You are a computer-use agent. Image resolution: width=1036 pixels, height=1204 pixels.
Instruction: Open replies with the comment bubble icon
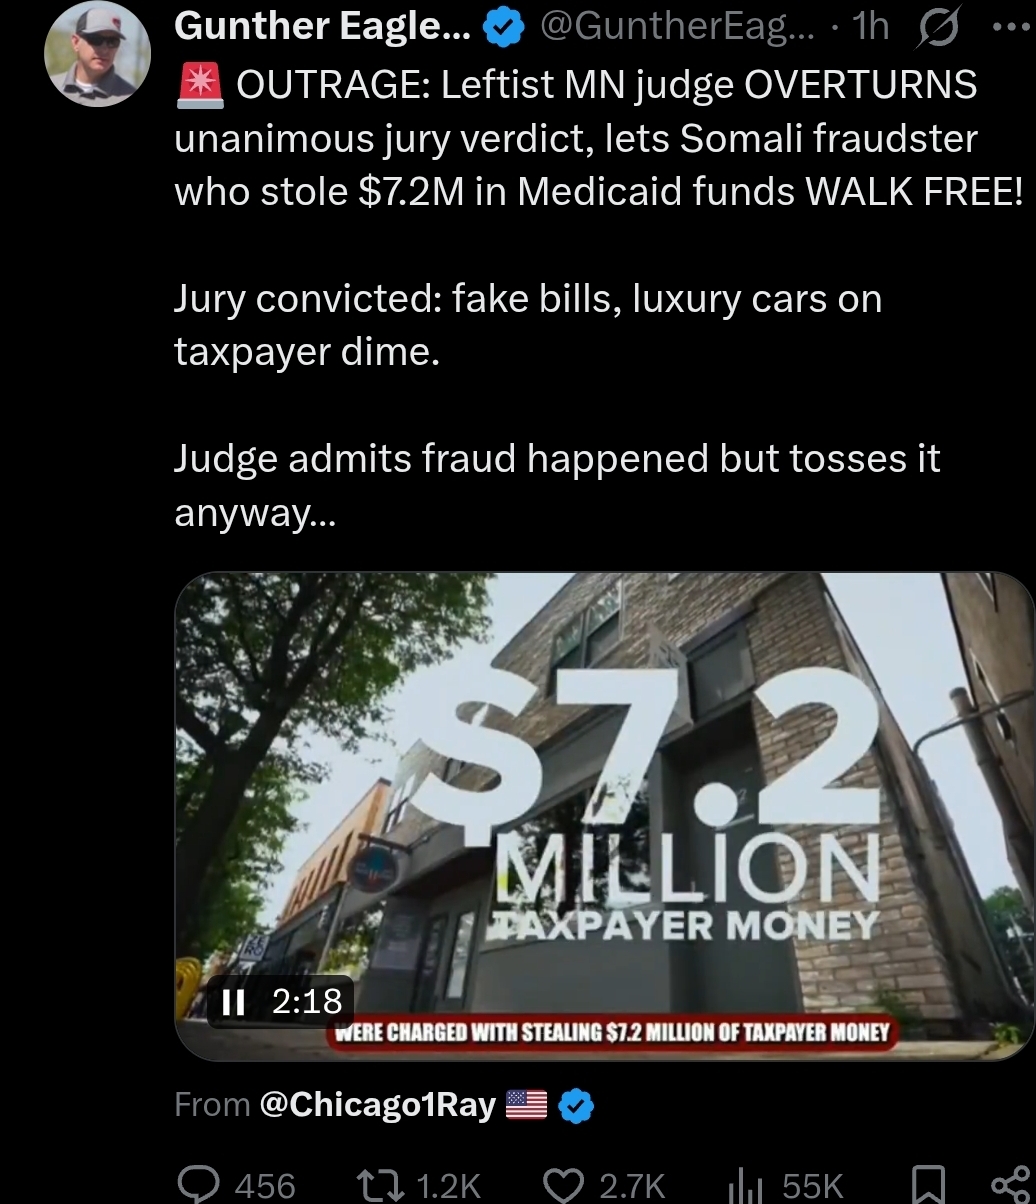pos(198,1185)
